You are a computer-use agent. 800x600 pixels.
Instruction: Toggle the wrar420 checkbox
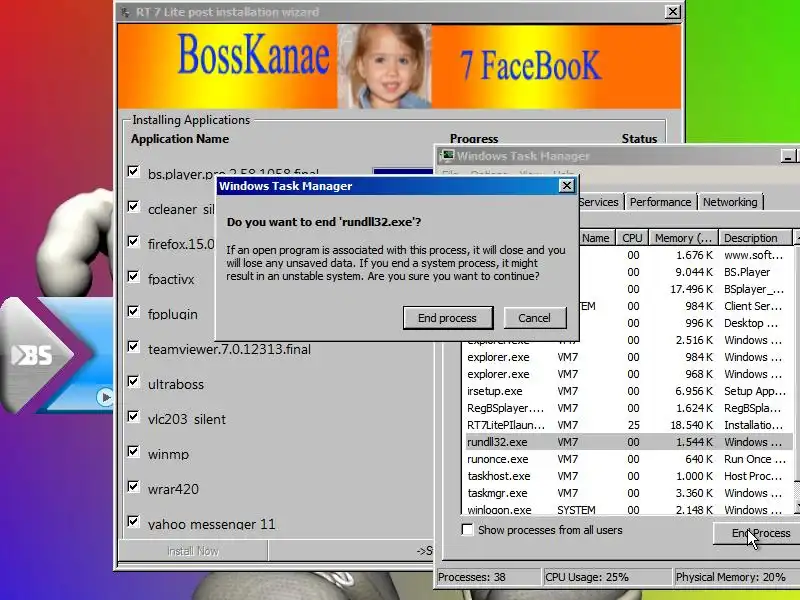[x=134, y=486]
